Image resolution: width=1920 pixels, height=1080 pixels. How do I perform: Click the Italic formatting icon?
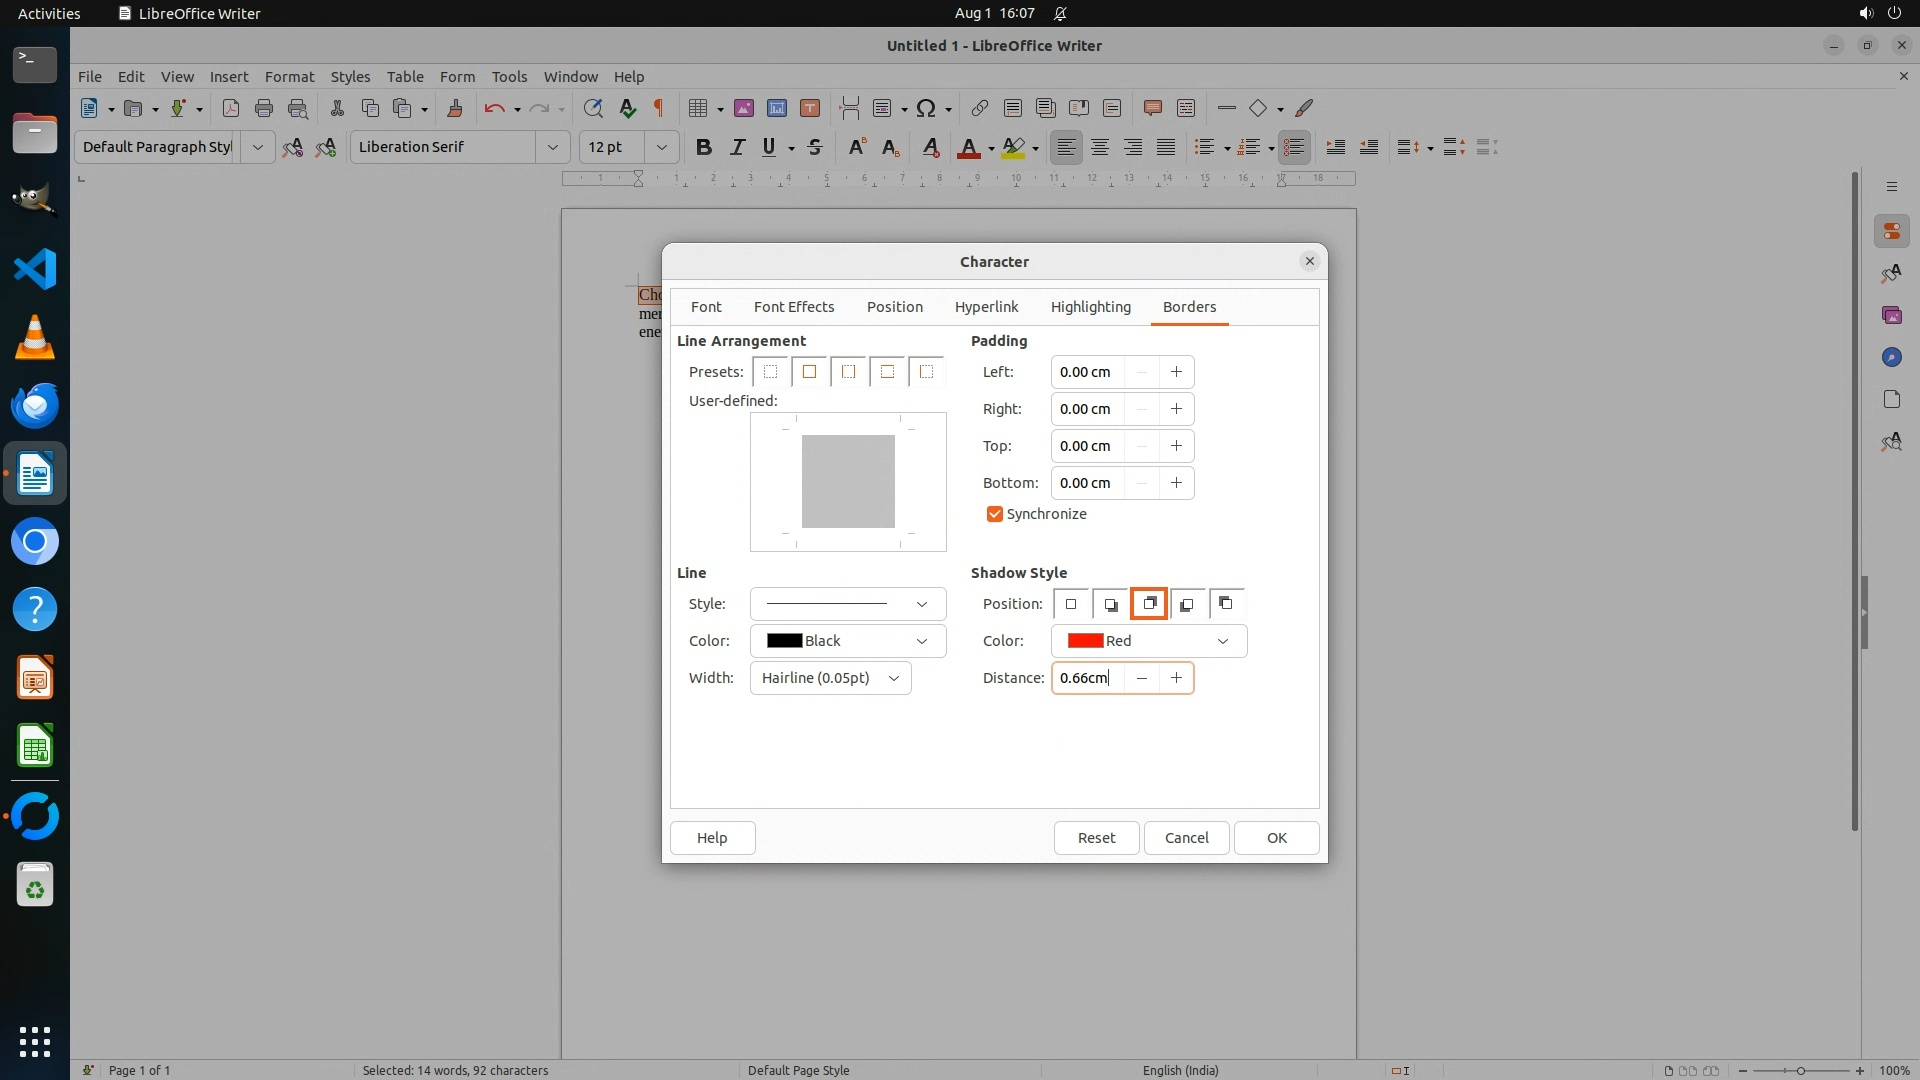click(x=738, y=147)
